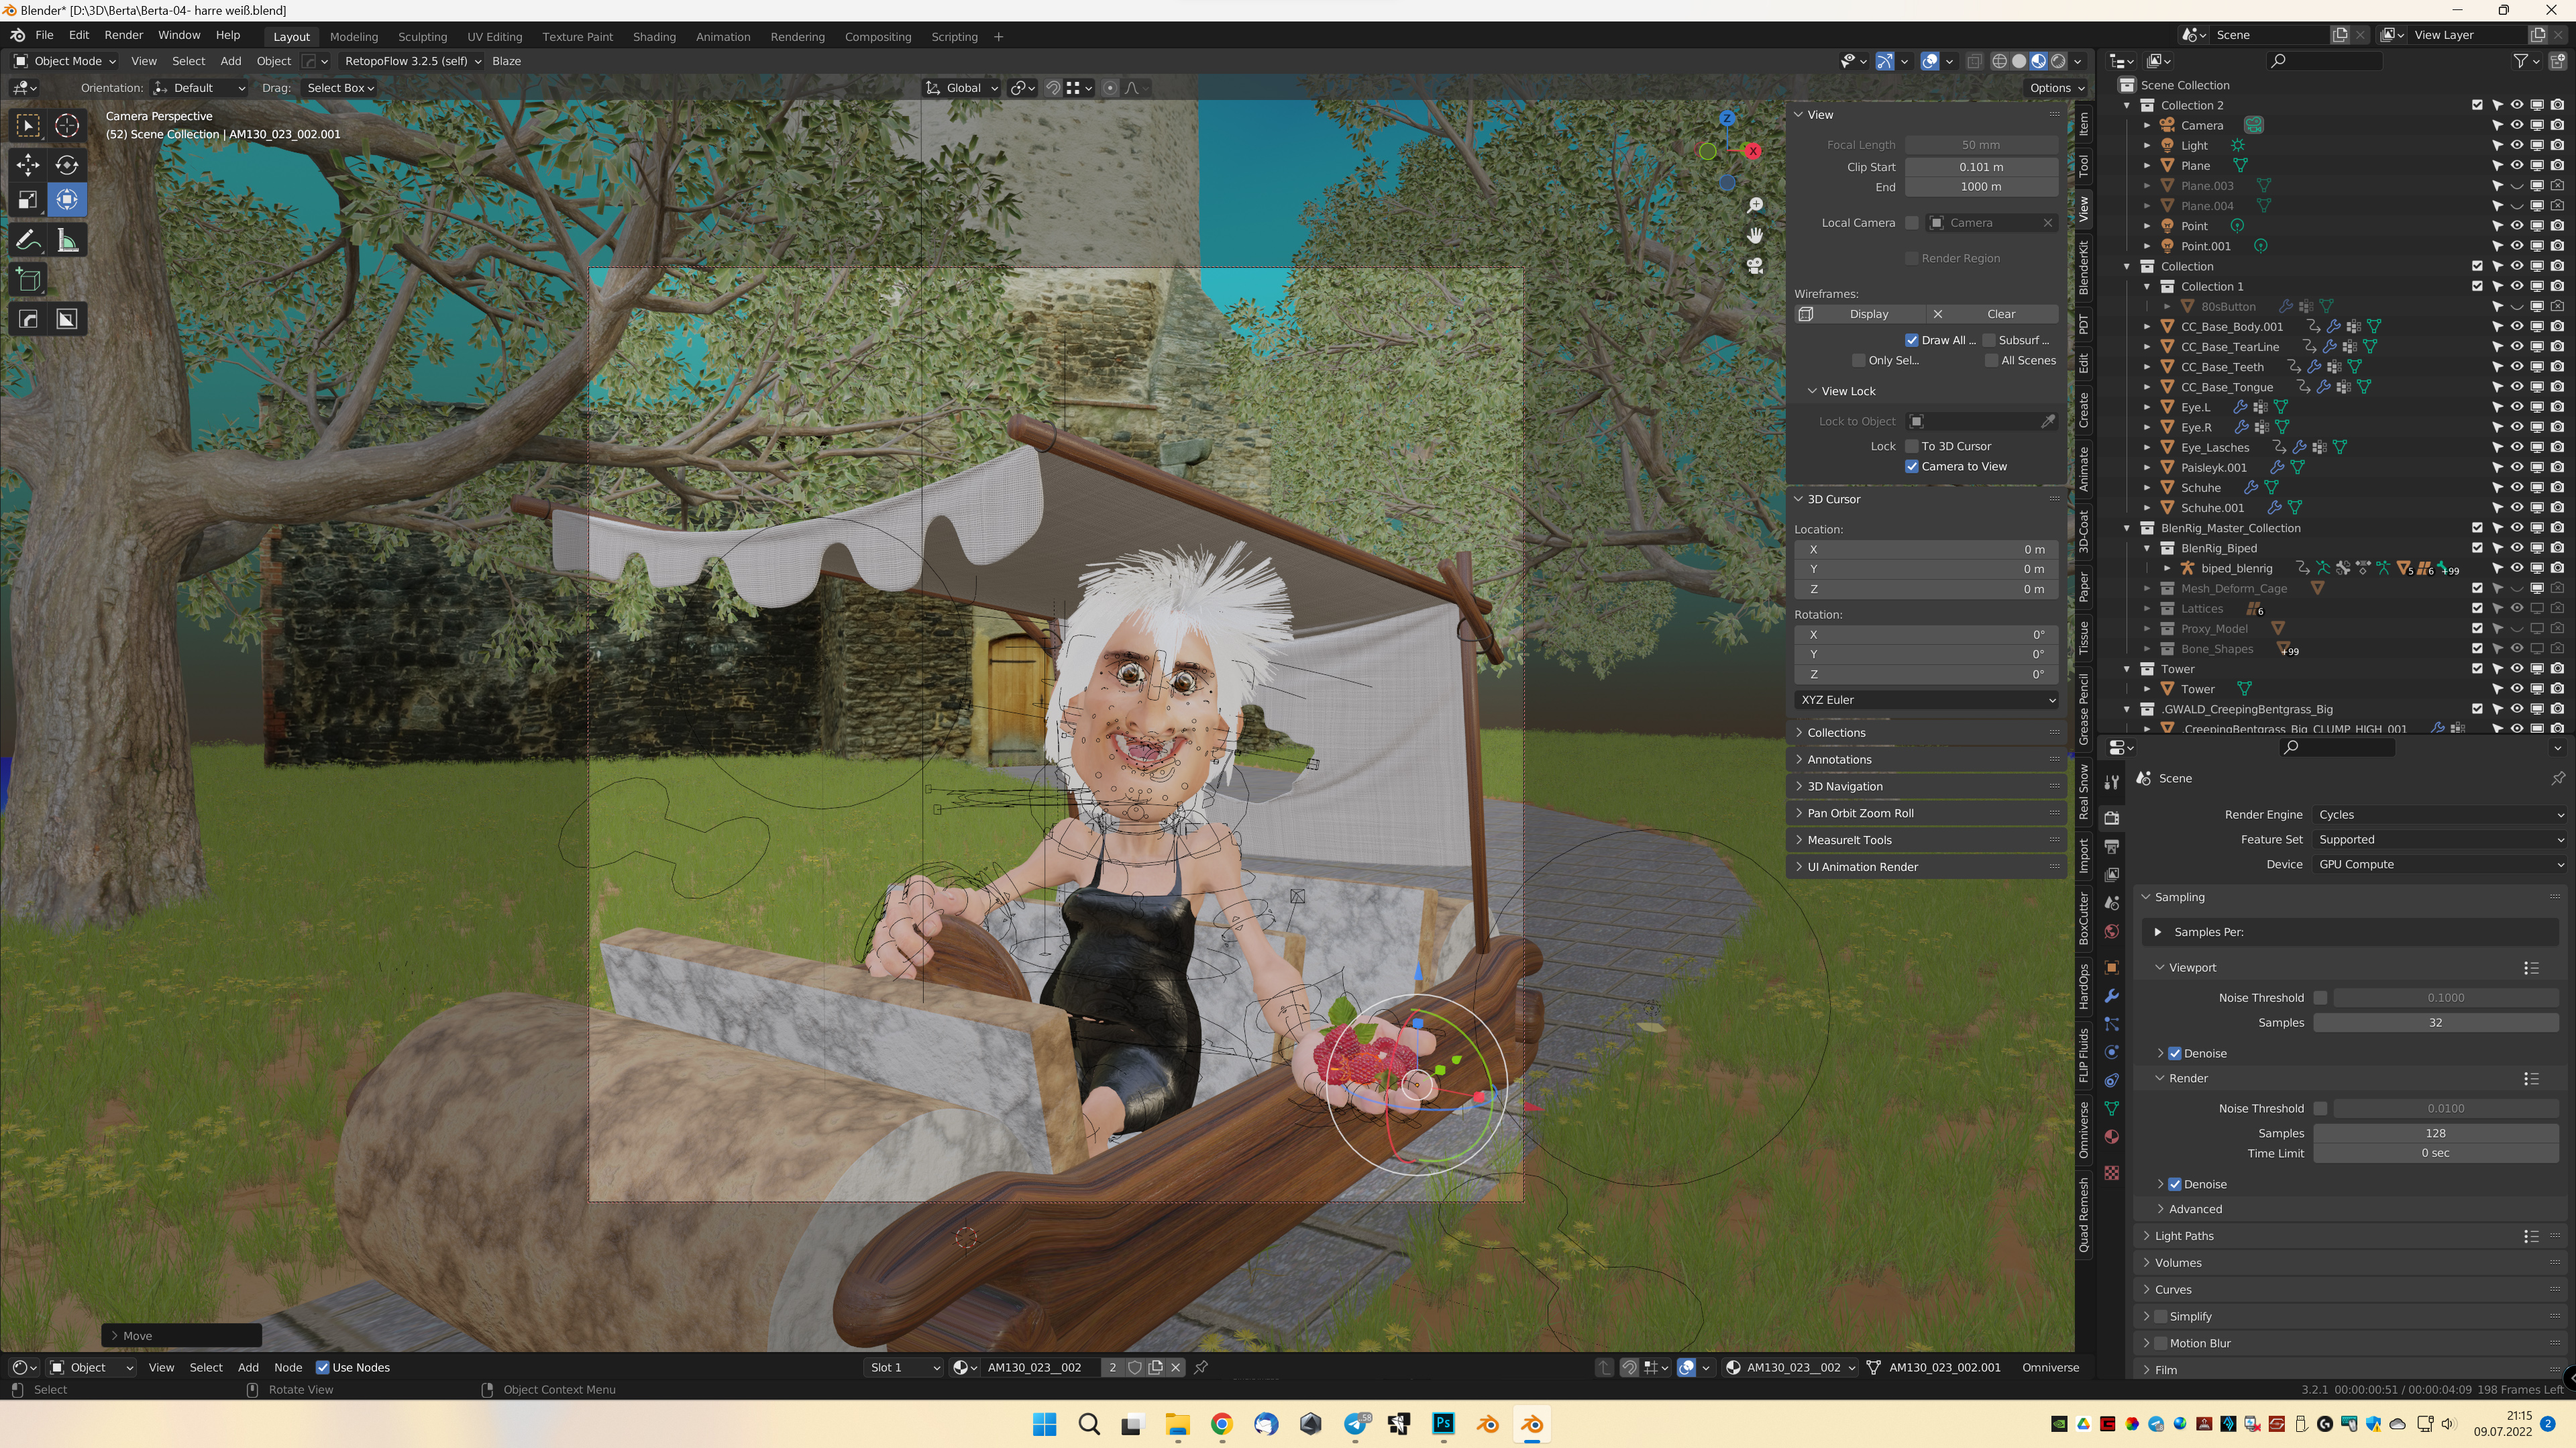Click the zoom magnifier viewport gizmo

(x=1754, y=205)
